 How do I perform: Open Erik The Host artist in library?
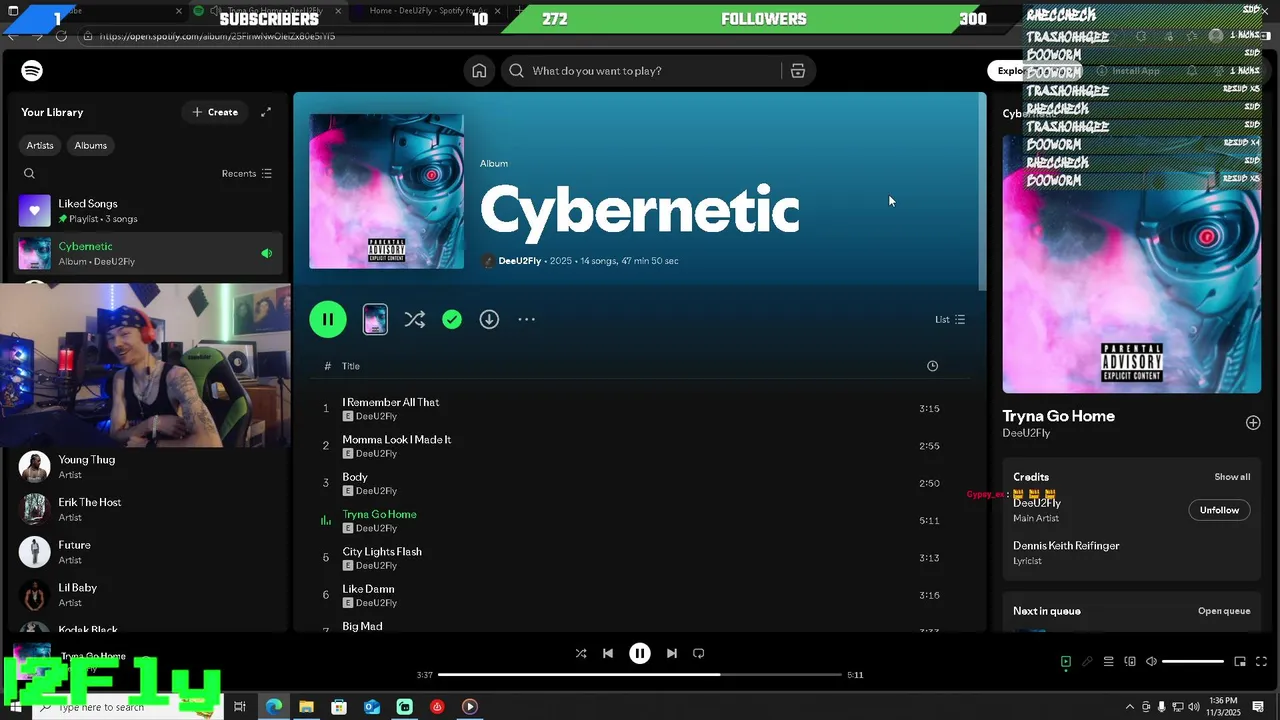(150, 510)
